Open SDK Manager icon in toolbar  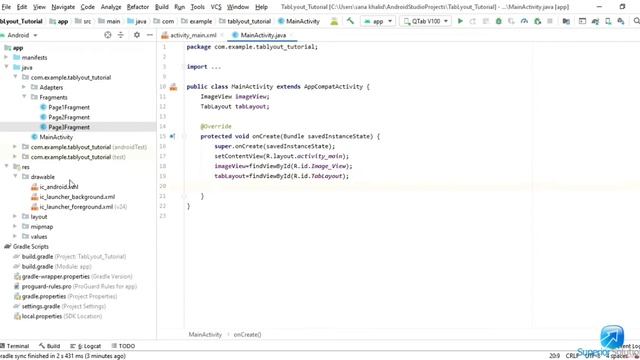tap(621, 21)
